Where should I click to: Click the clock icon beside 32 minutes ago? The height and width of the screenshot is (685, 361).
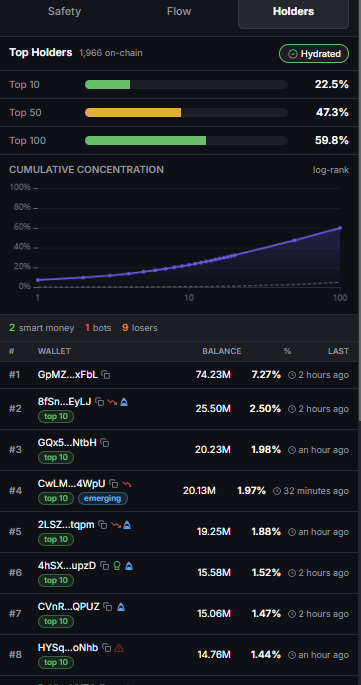pos(277,491)
